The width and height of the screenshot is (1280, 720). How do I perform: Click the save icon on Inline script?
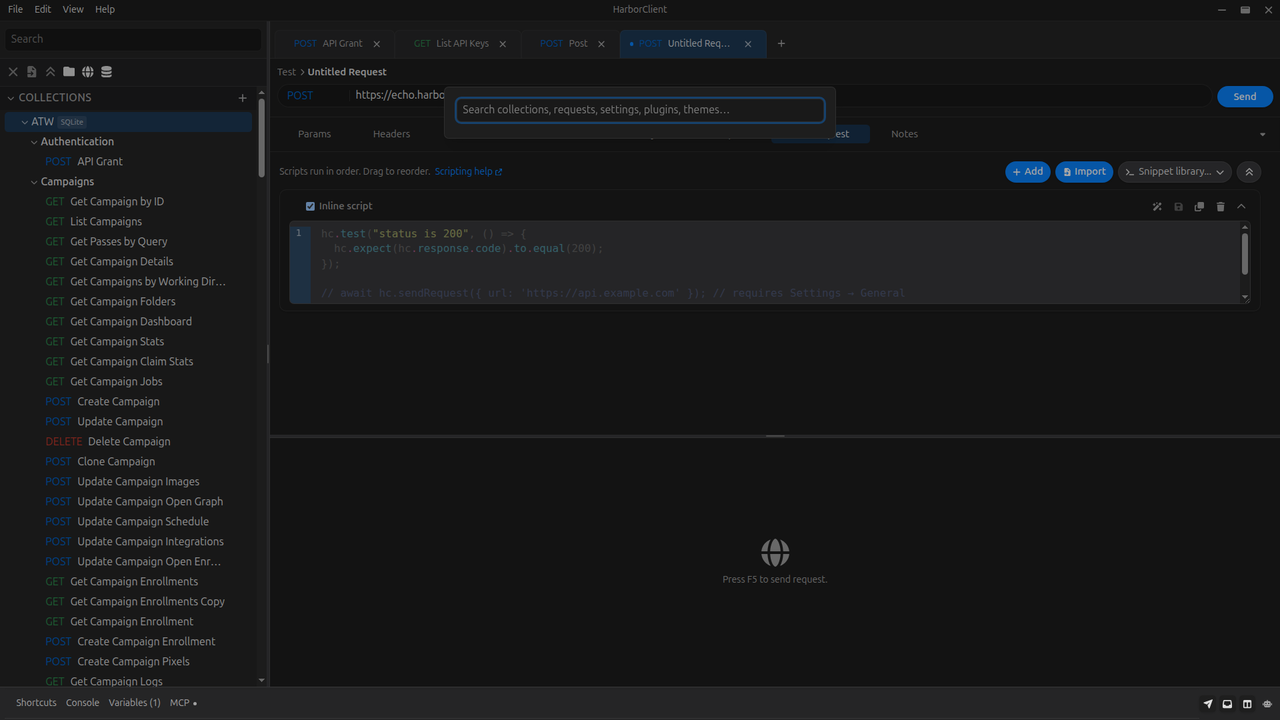tap(1178, 207)
